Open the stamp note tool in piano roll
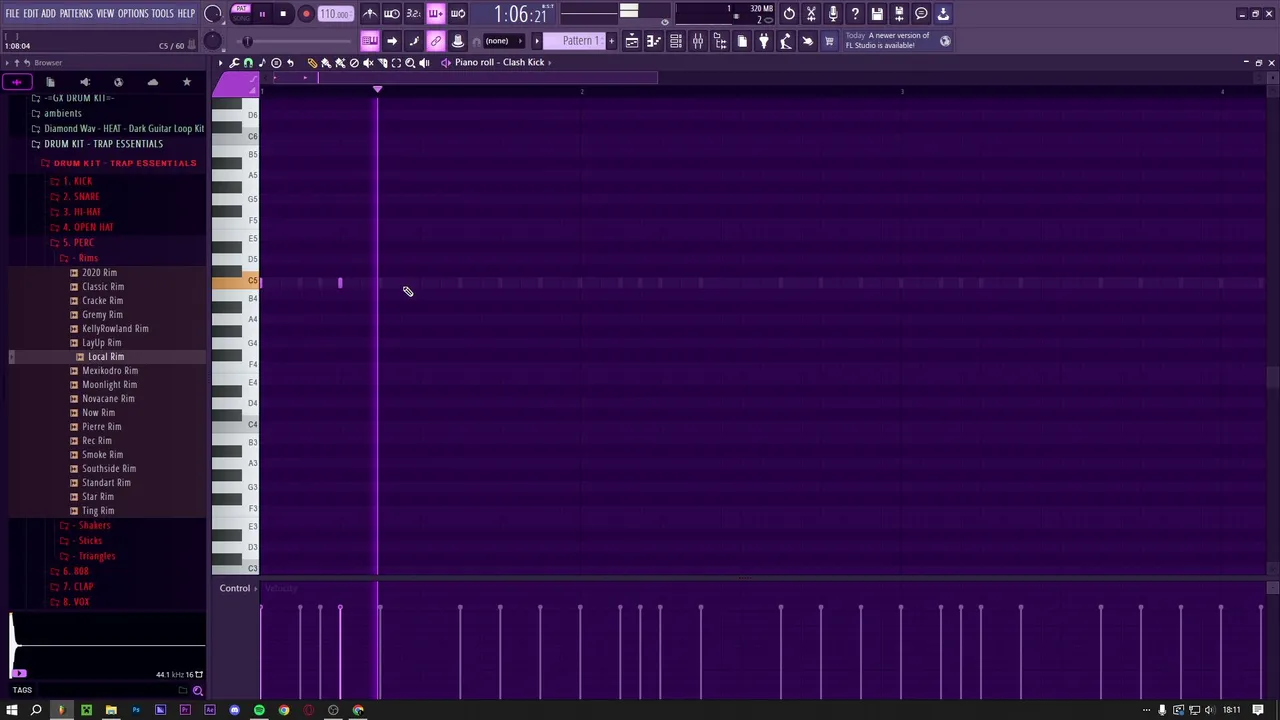Image resolution: width=1280 pixels, height=720 pixels. pos(262,62)
